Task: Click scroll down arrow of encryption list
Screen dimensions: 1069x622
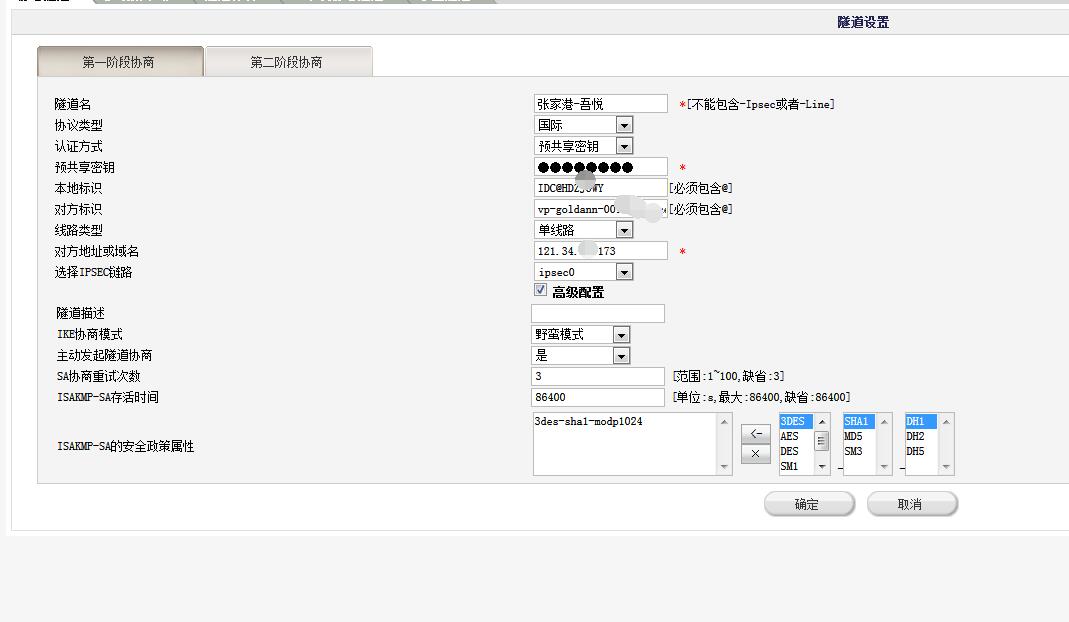Action: 822,467
